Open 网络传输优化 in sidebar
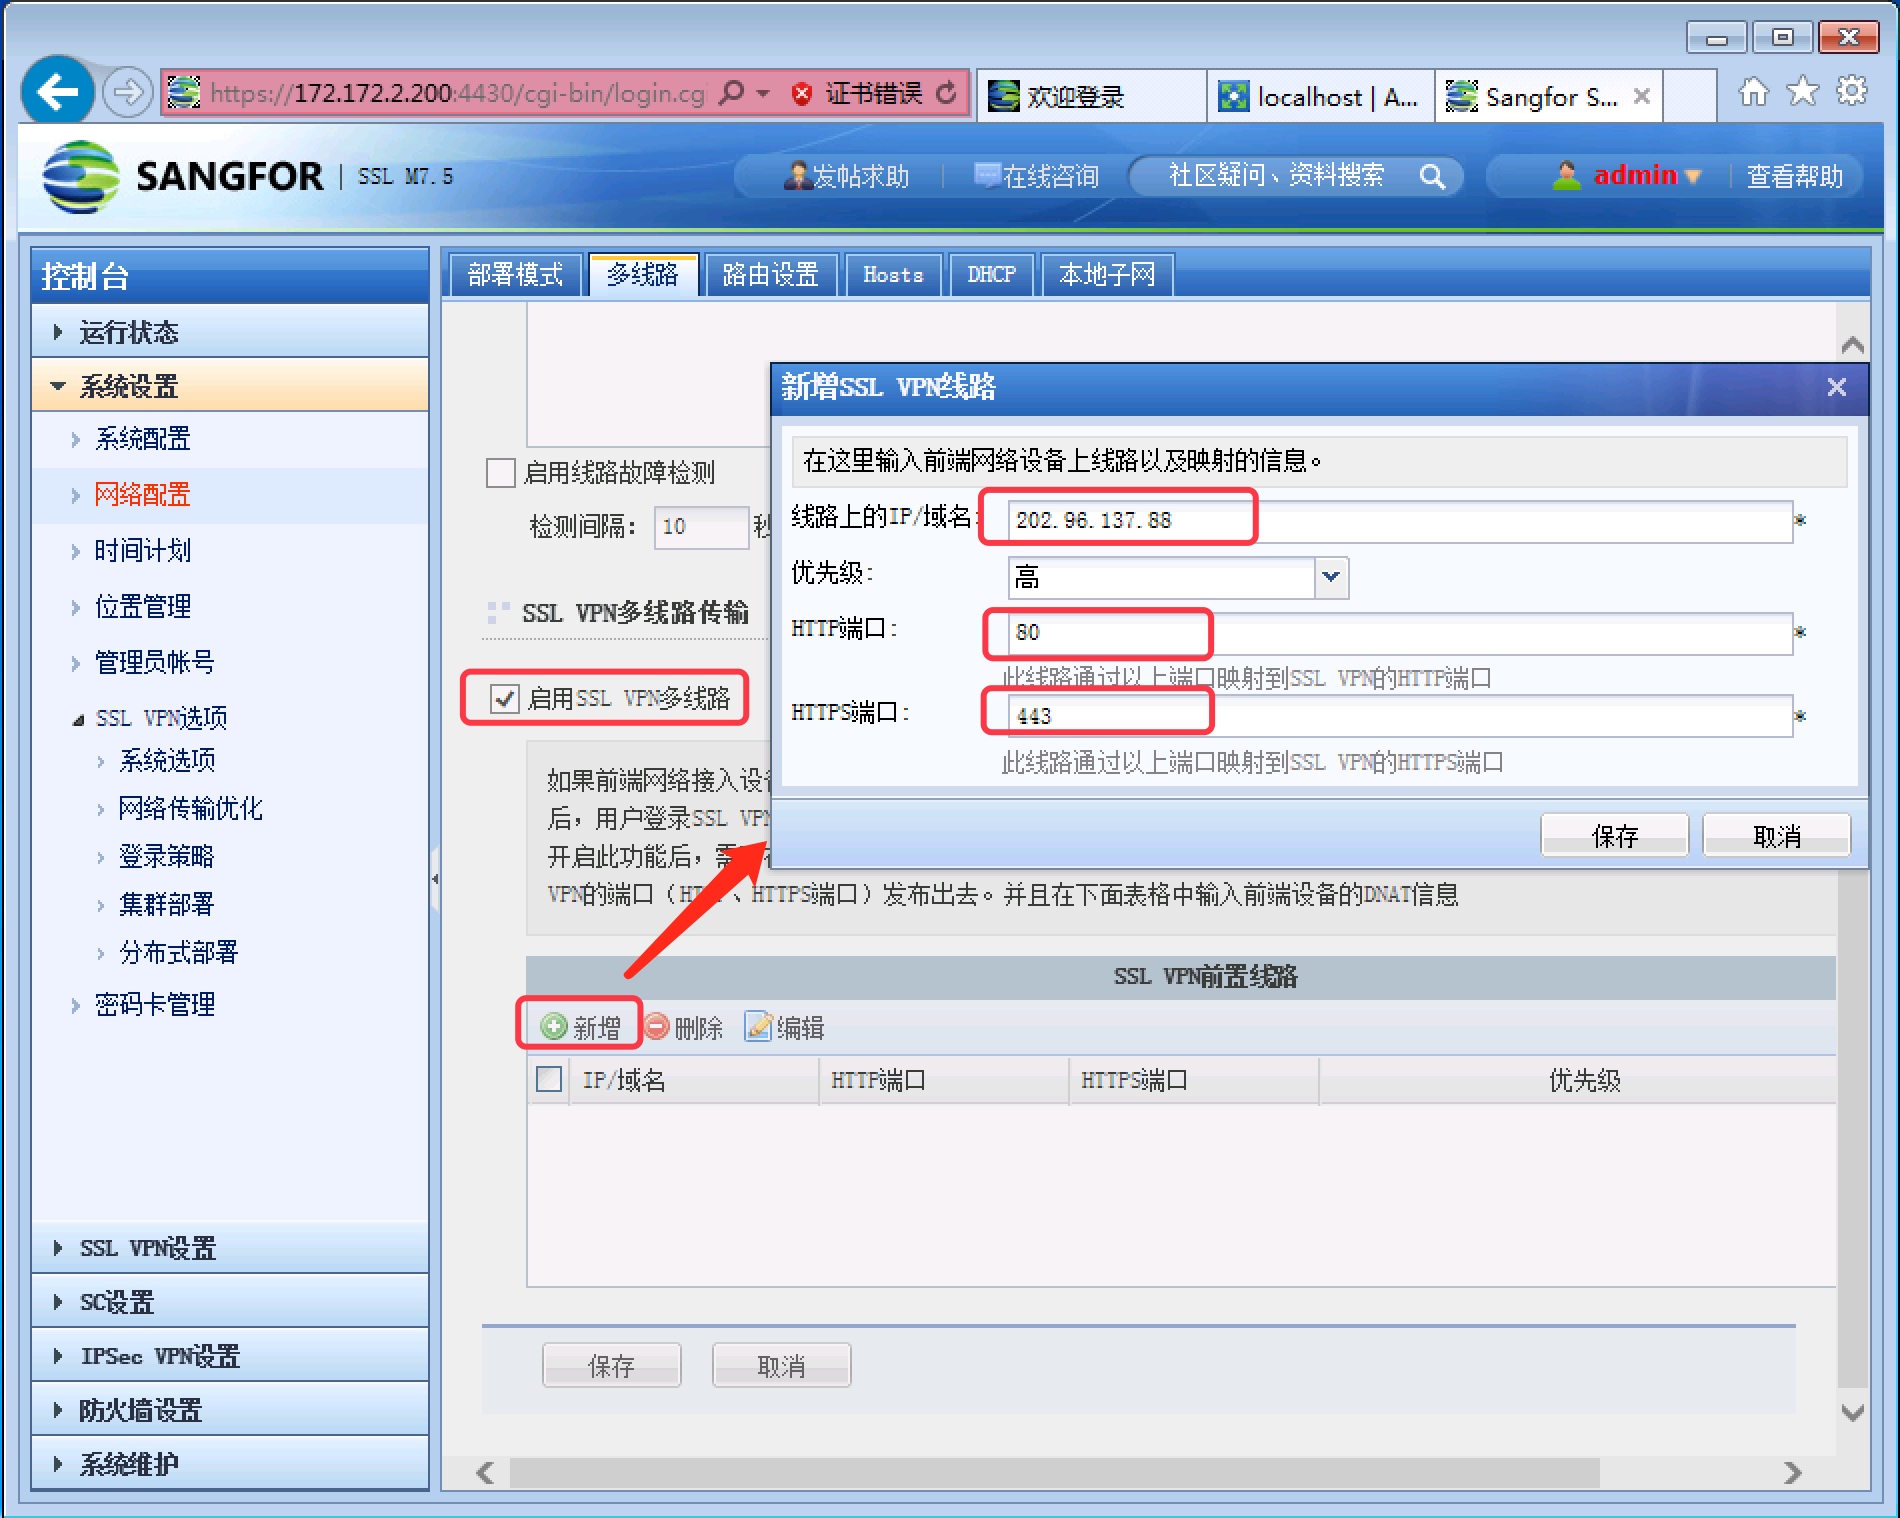The width and height of the screenshot is (1900, 1518). (190, 808)
